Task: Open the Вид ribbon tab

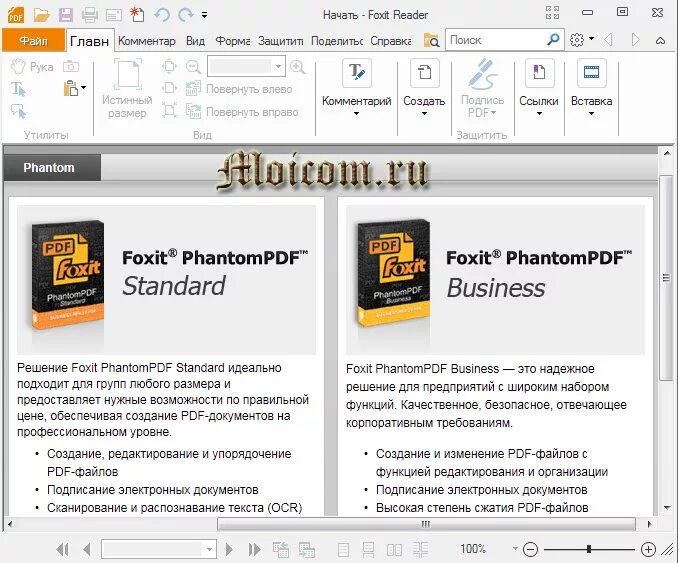Action: [x=195, y=41]
